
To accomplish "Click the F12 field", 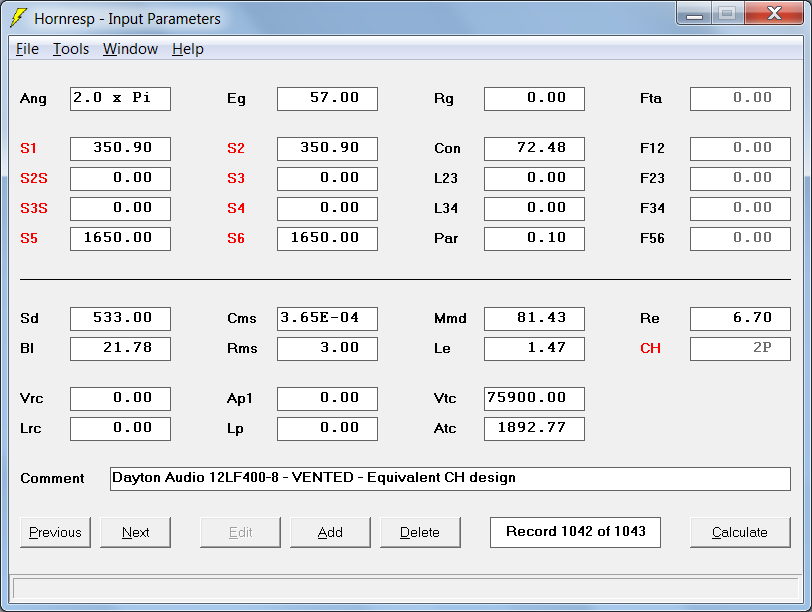I will tap(741, 149).
